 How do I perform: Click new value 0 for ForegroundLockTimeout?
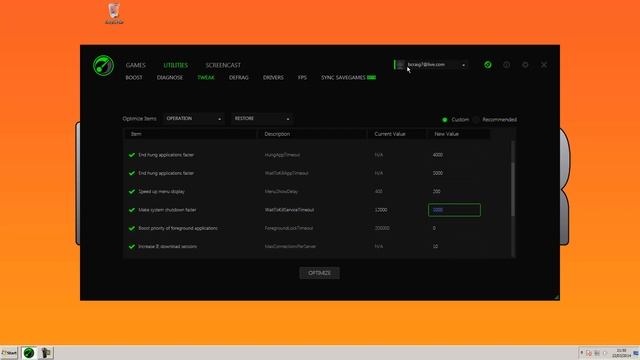pyautogui.click(x=434, y=229)
